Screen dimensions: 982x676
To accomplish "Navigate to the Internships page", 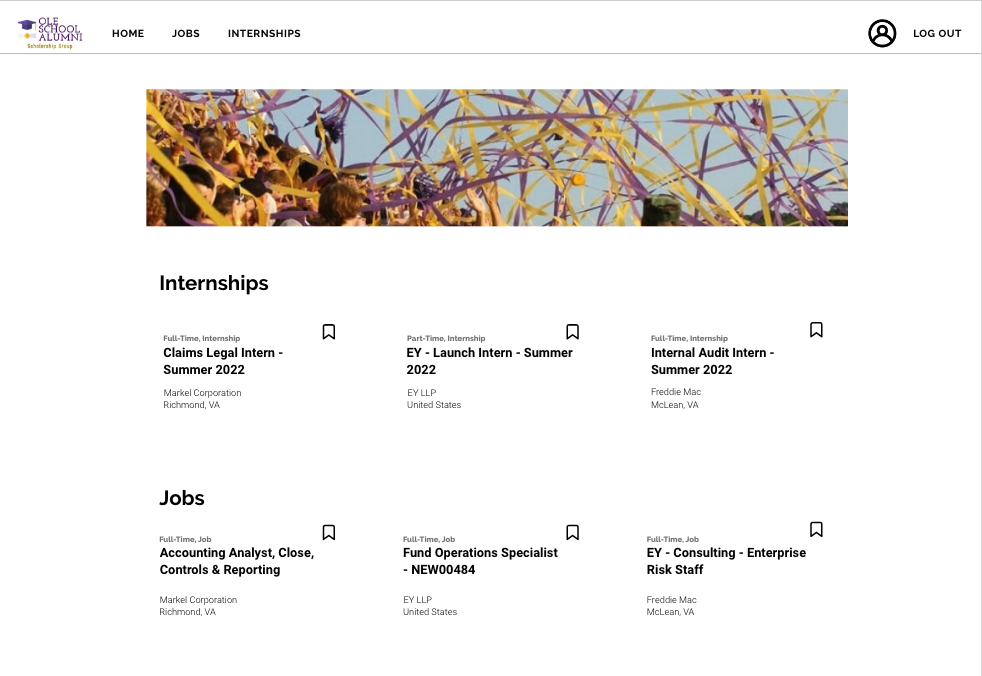I will tap(264, 34).
